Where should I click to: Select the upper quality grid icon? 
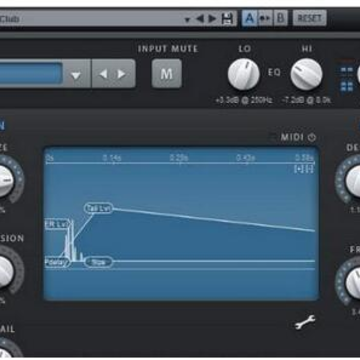click(347, 70)
